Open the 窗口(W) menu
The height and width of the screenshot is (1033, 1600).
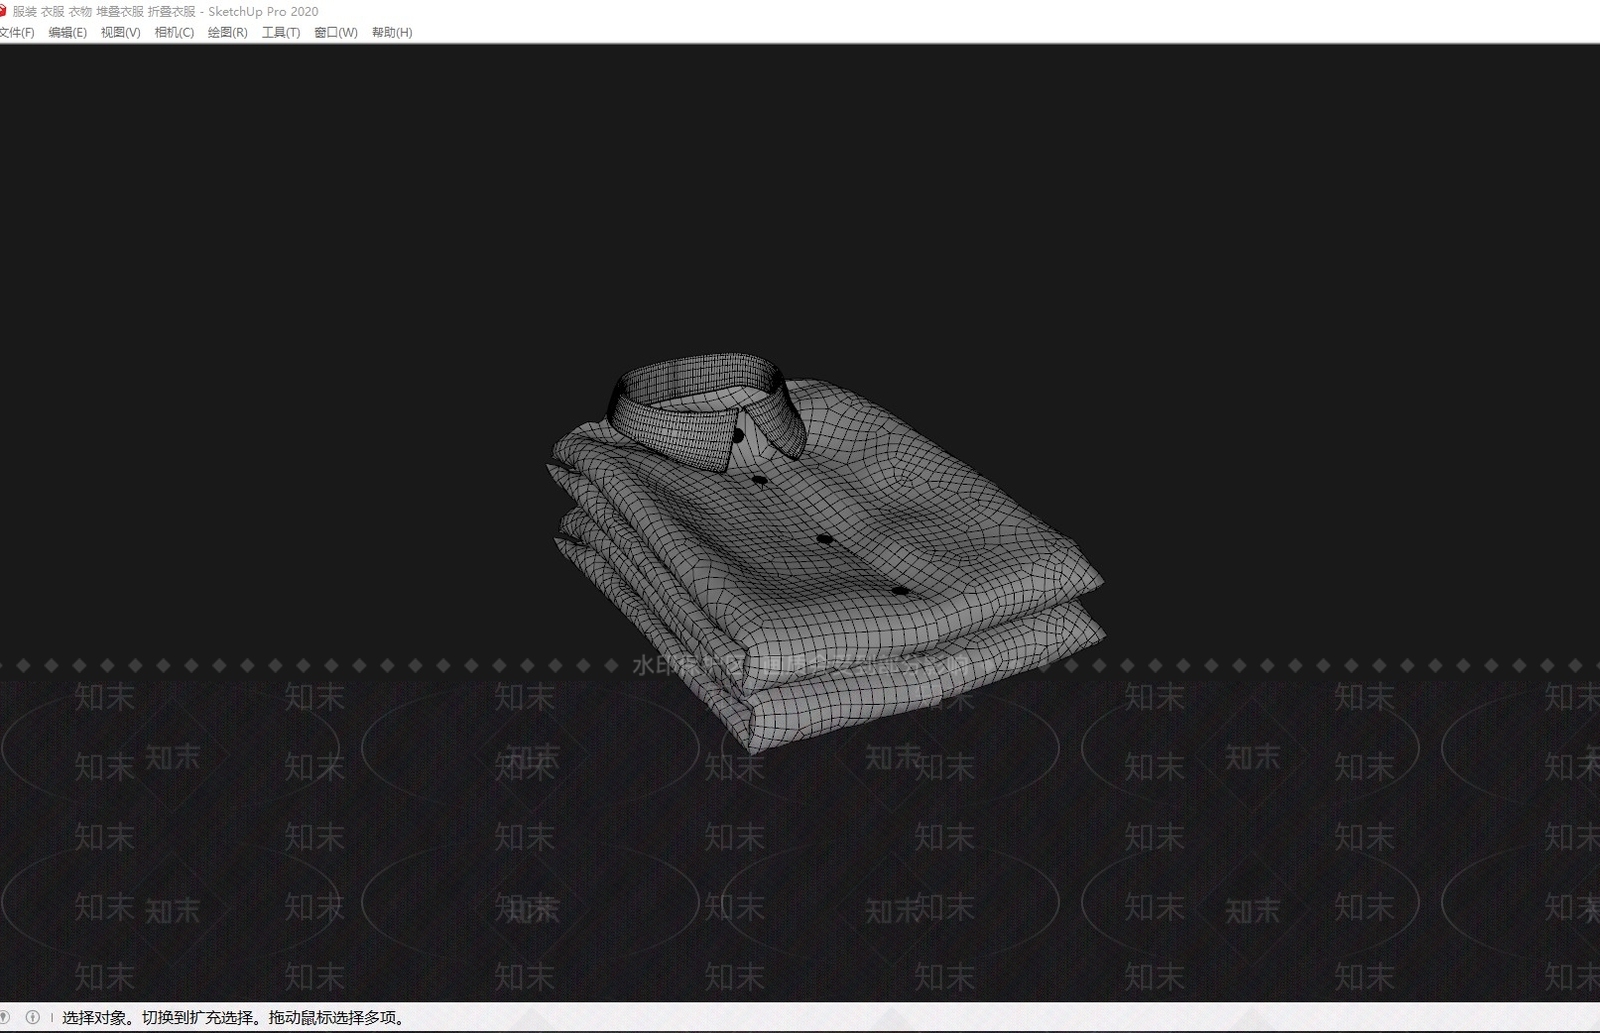[335, 32]
